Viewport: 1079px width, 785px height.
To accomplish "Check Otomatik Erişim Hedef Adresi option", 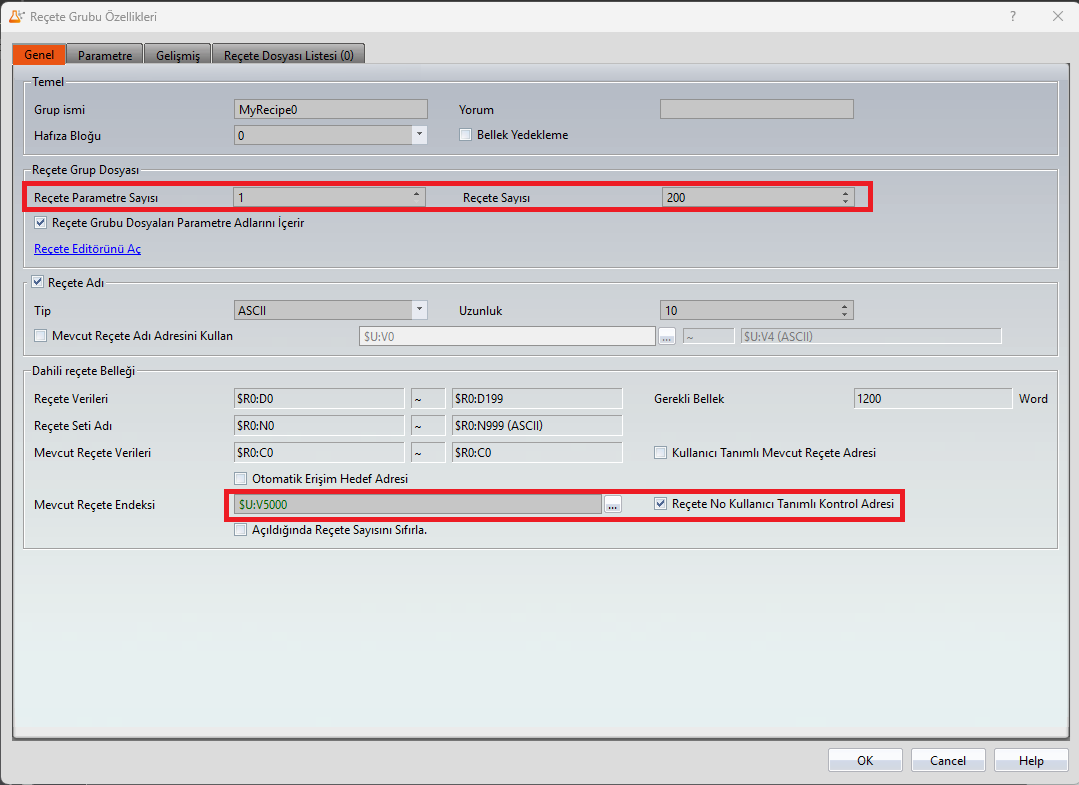I will pyautogui.click(x=240, y=479).
